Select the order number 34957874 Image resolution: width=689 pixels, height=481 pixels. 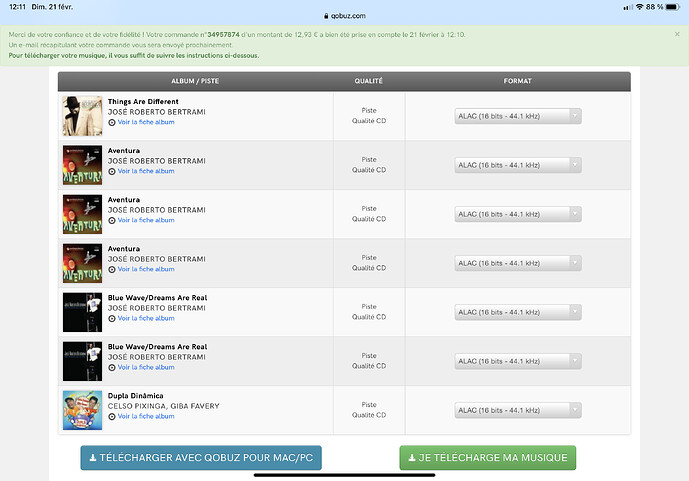[223, 35]
